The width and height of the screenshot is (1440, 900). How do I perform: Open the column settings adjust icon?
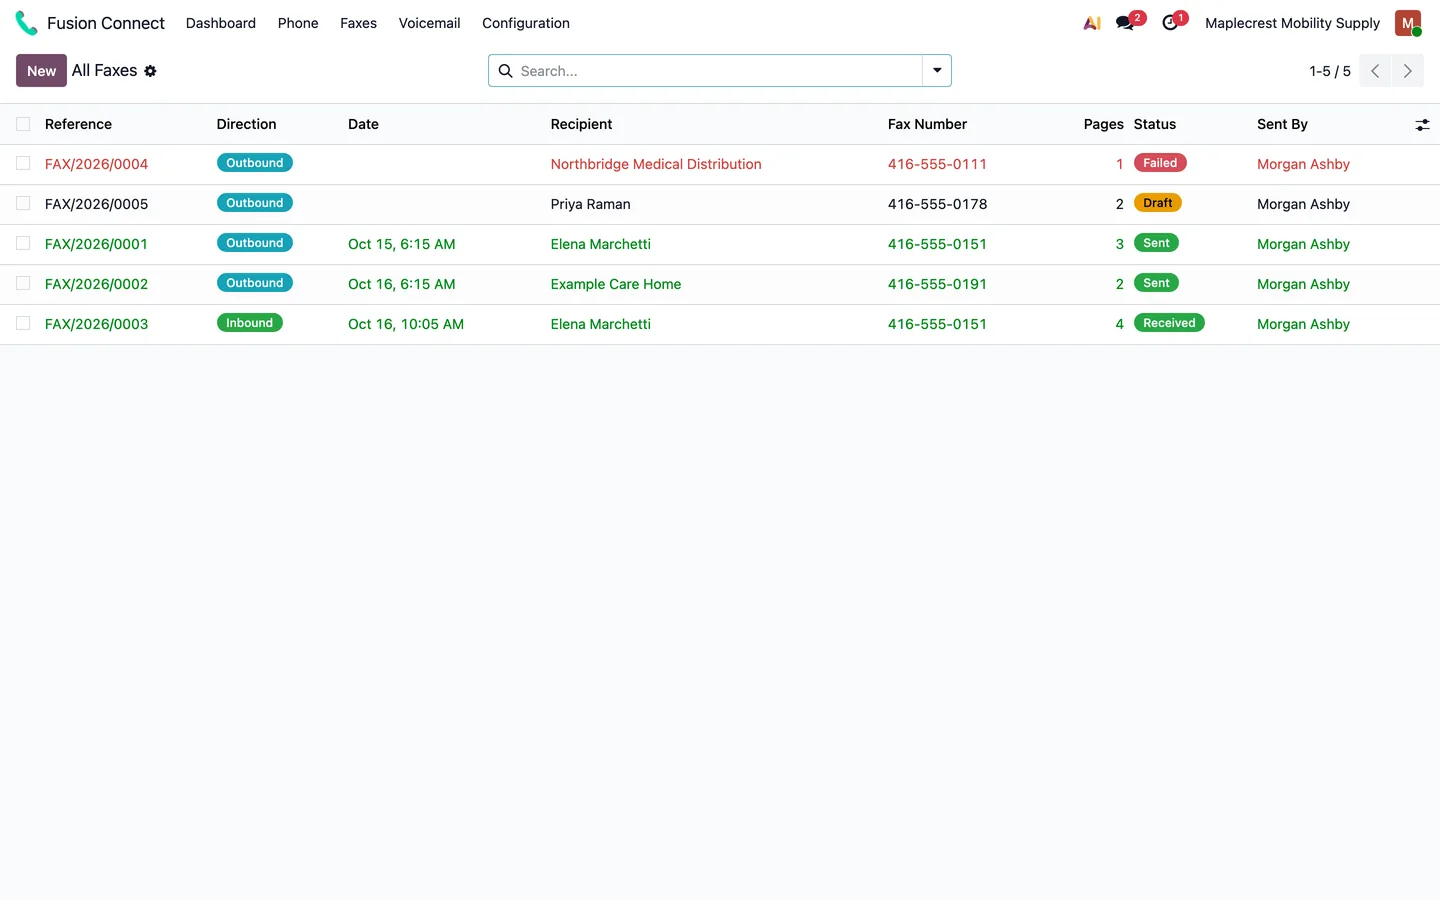click(1422, 125)
